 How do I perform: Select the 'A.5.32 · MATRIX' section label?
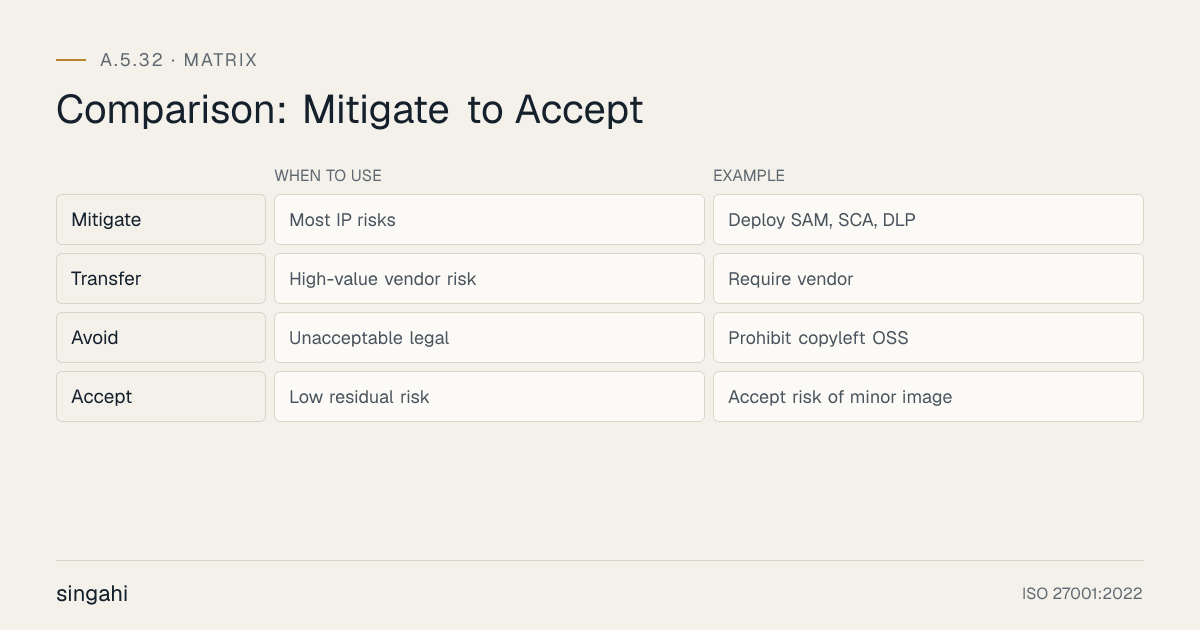click(x=179, y=60)
